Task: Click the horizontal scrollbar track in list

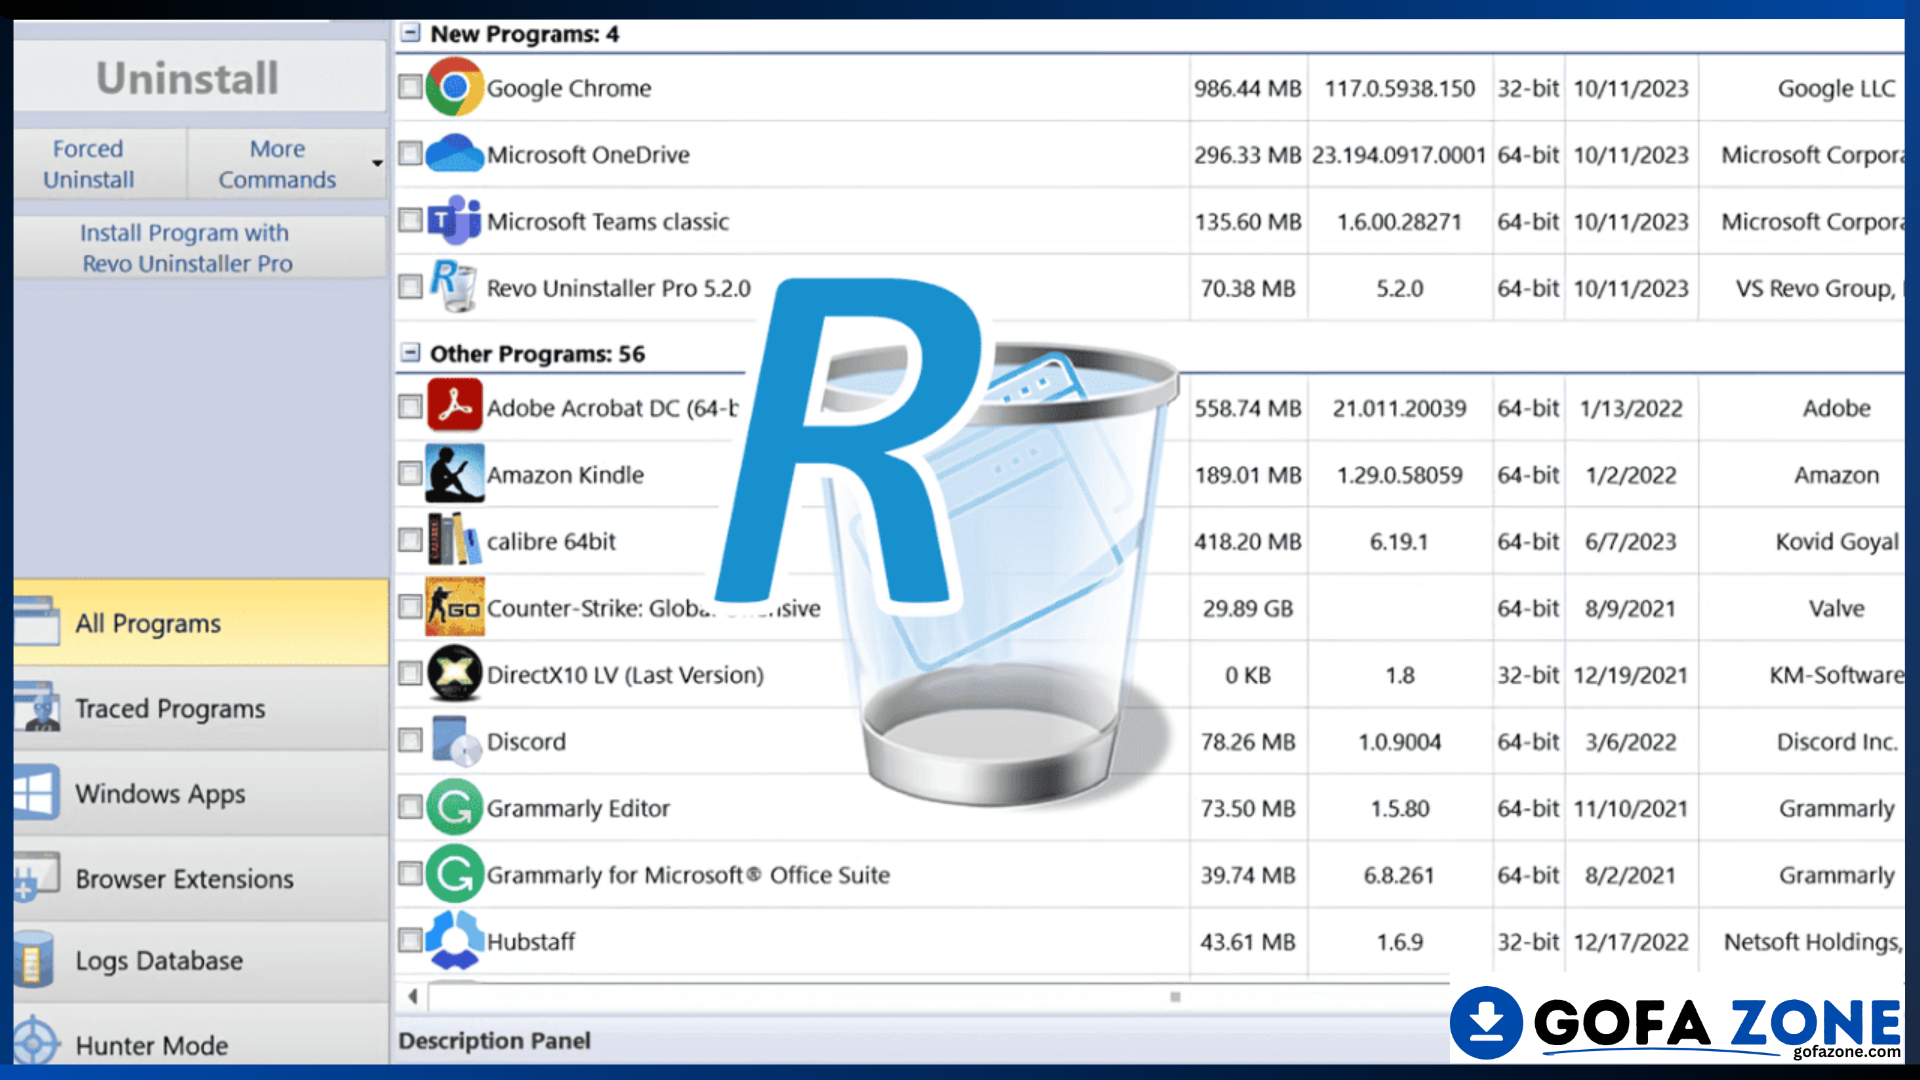Action: tap(938, 996)
